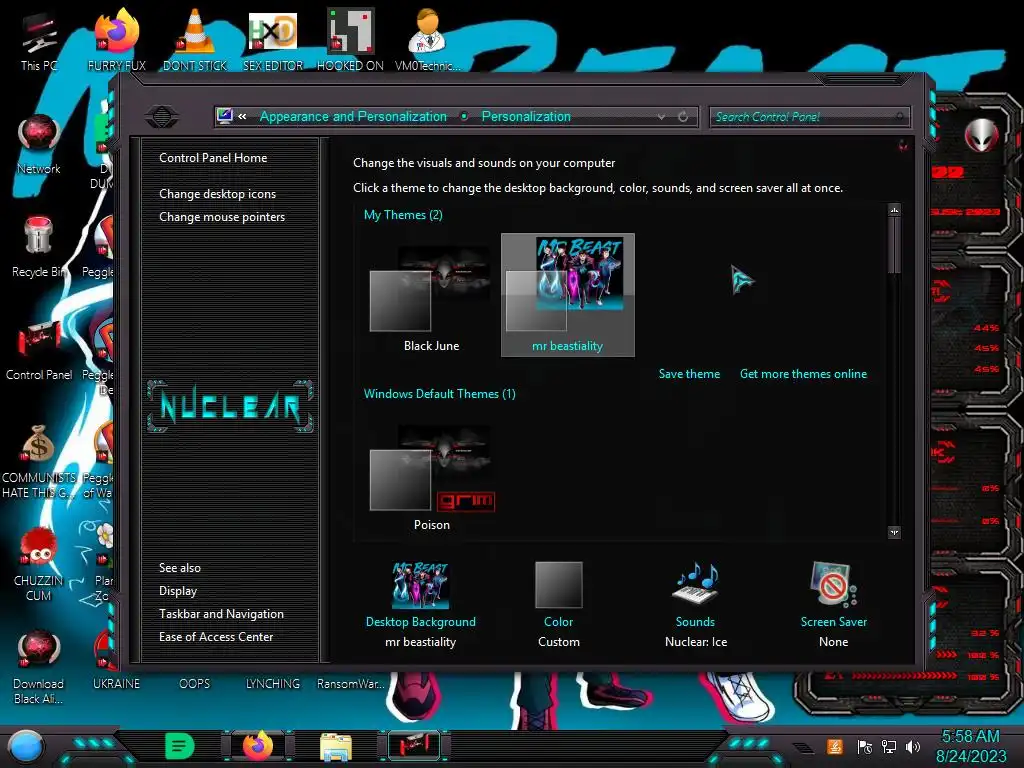Open the Control Panel desktop icon
The width and height of the screenshot is (1024, 768).
[39, 350]
